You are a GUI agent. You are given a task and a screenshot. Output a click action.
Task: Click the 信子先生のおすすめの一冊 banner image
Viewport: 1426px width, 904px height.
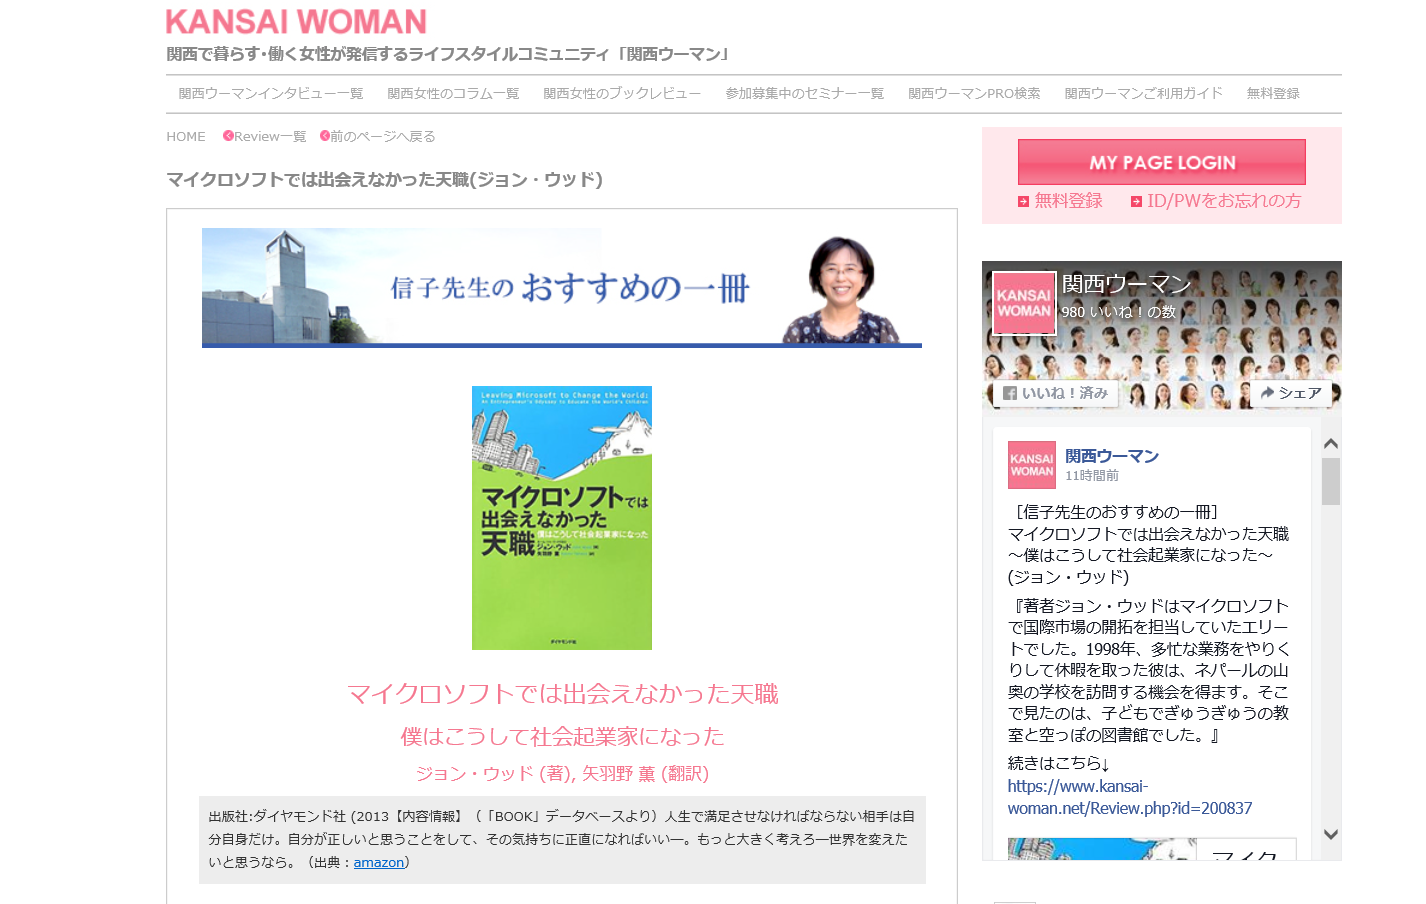562,288
